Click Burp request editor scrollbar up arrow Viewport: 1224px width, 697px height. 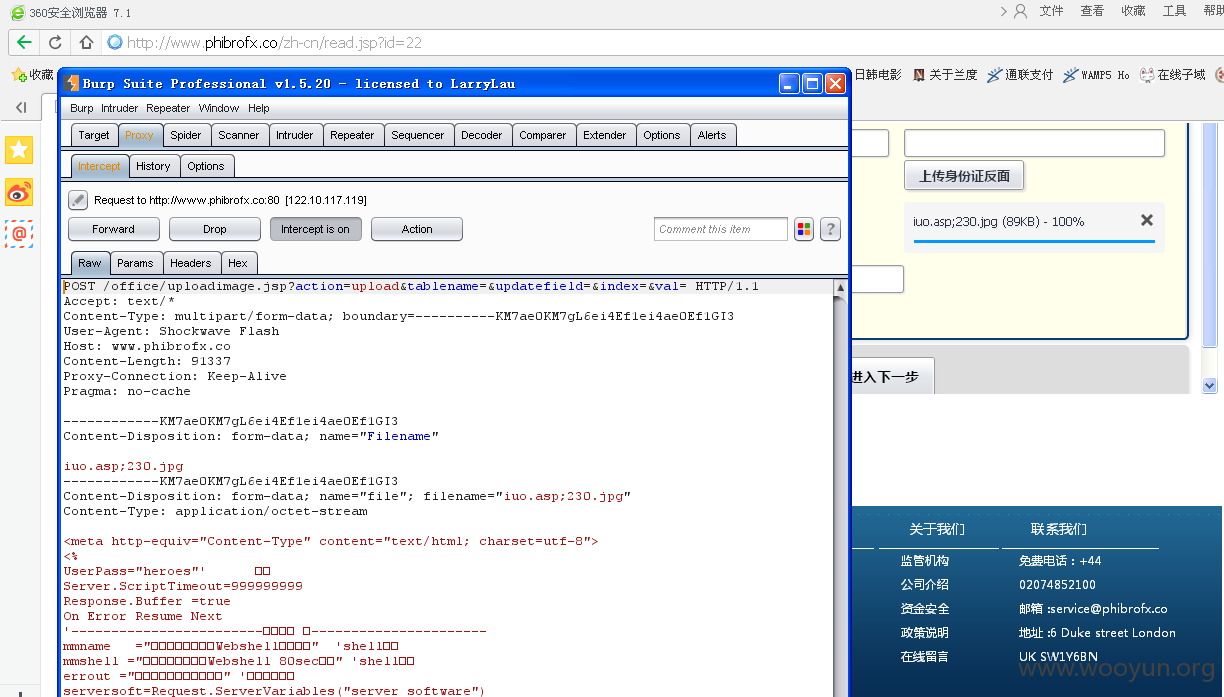[841, 287]
